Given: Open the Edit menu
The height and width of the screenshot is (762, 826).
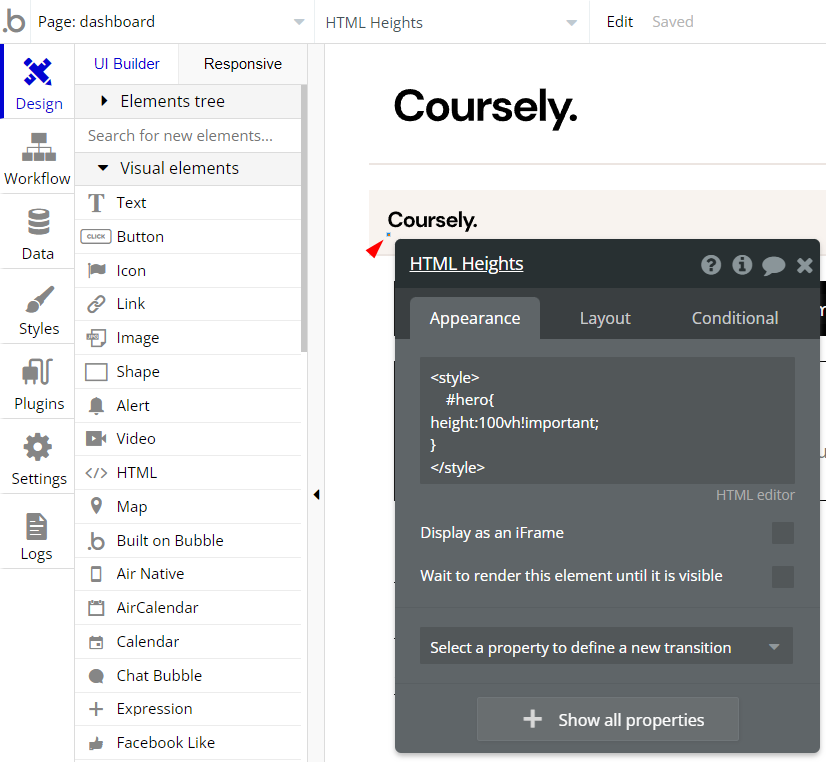Looking at the screenshot, I should [620, 22].
